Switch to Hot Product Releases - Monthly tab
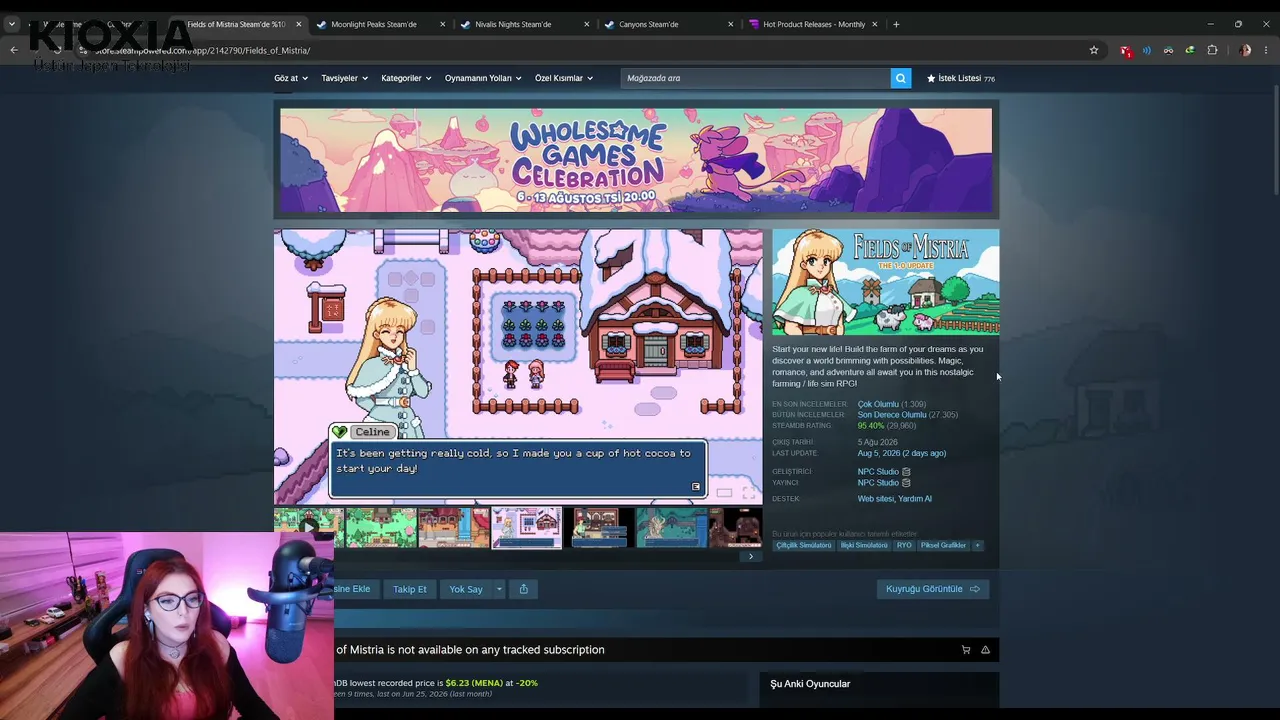Screen dimensions: 1280x720 (x=814, y=24)
